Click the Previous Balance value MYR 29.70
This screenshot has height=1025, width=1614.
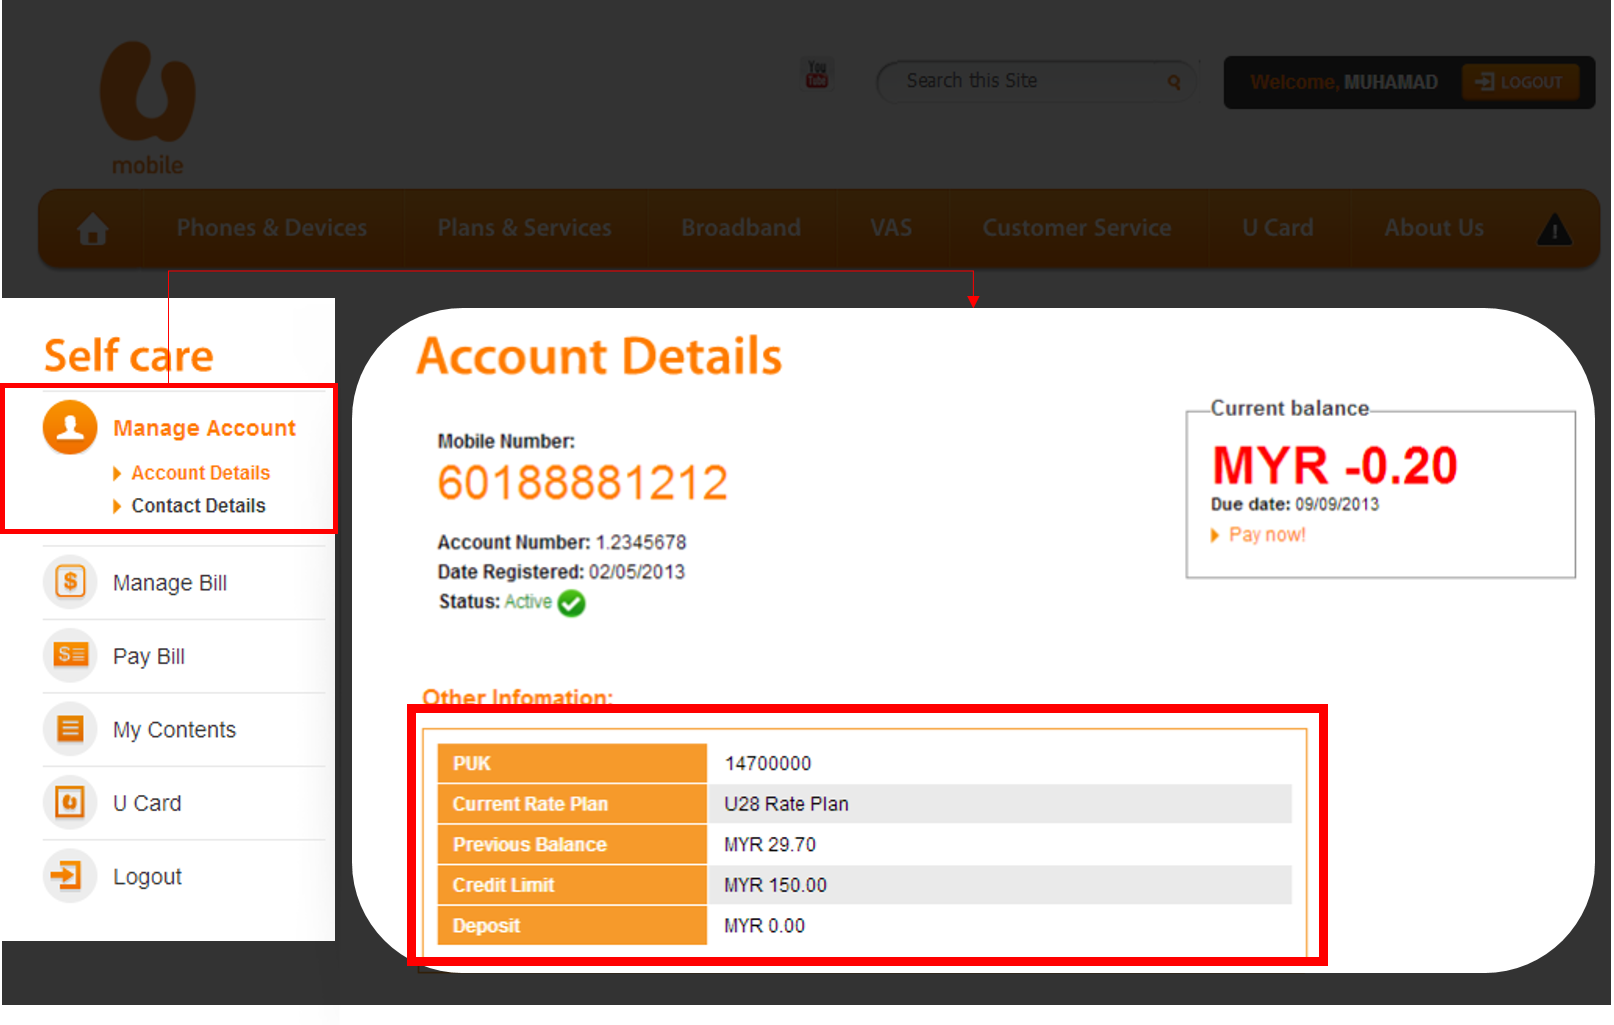(770, 845)
